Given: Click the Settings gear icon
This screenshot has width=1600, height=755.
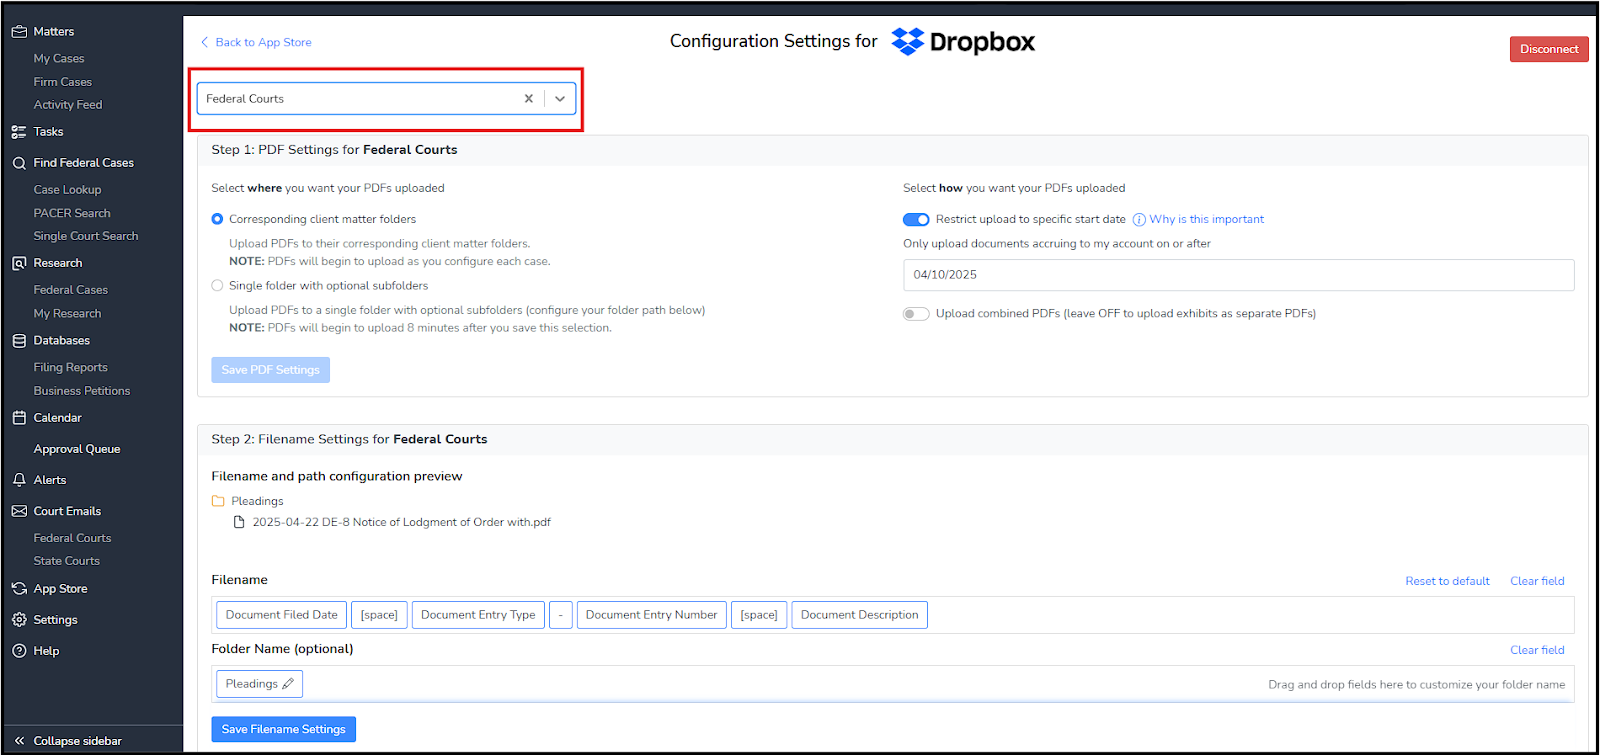Looking at the screenshot, I should [x=19, y=620].
